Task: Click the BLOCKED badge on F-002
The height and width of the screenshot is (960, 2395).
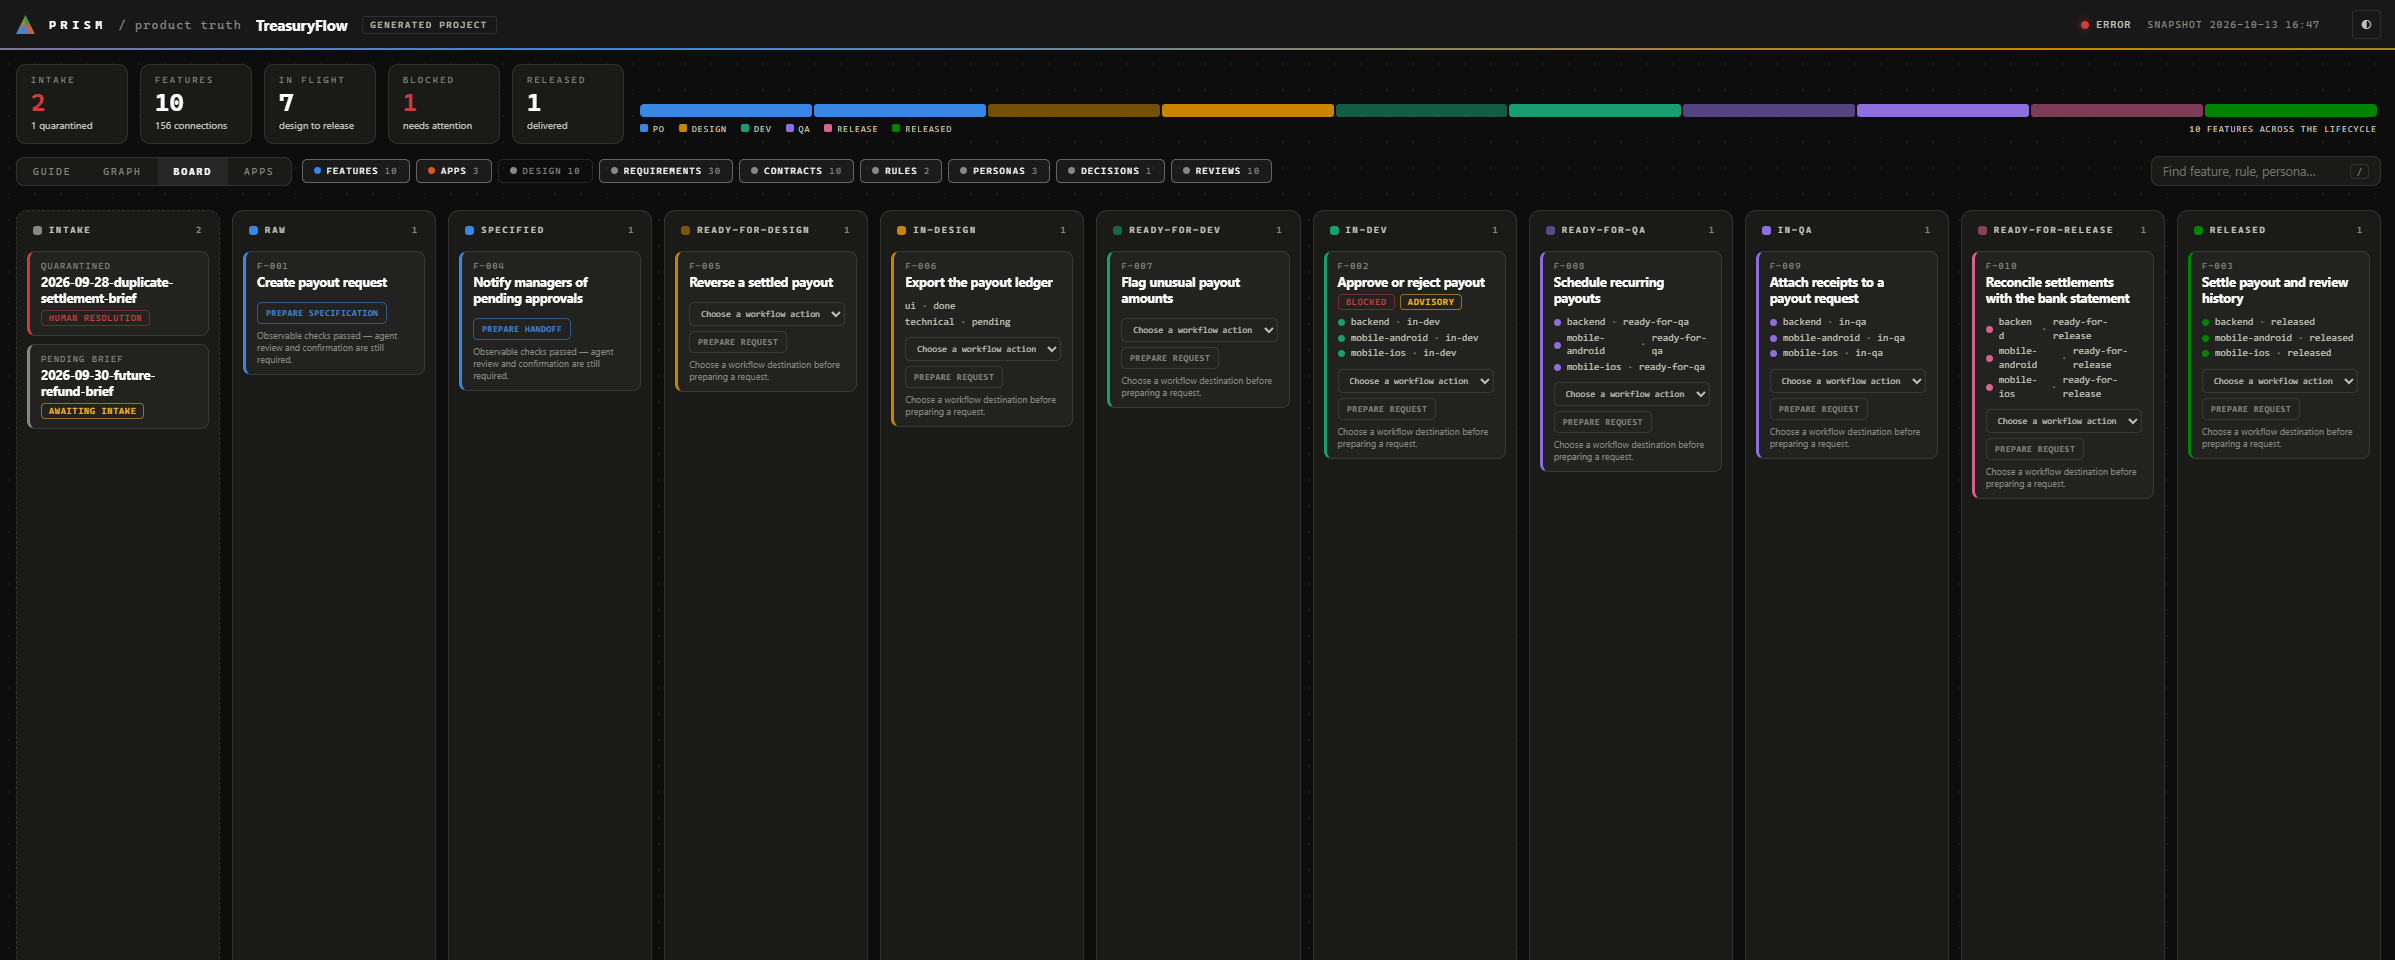Action: point(1366,302)
